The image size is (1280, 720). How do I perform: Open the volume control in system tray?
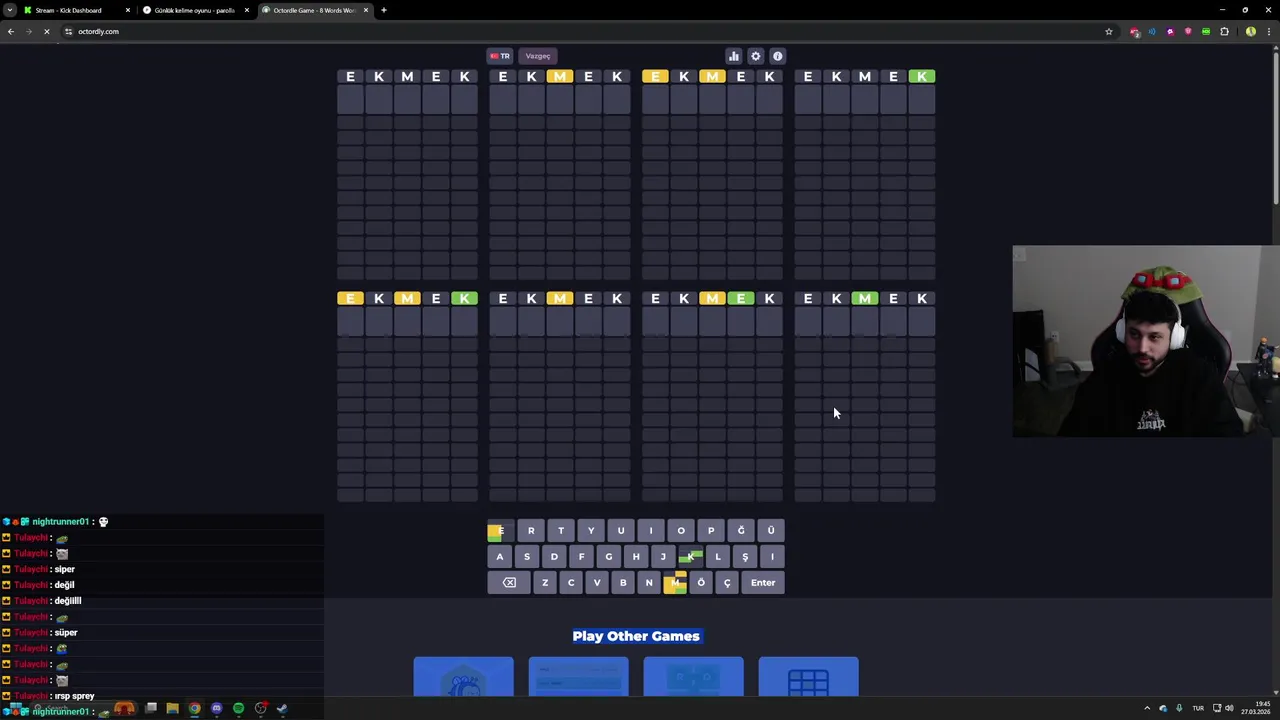click(x=1229, y=709)
